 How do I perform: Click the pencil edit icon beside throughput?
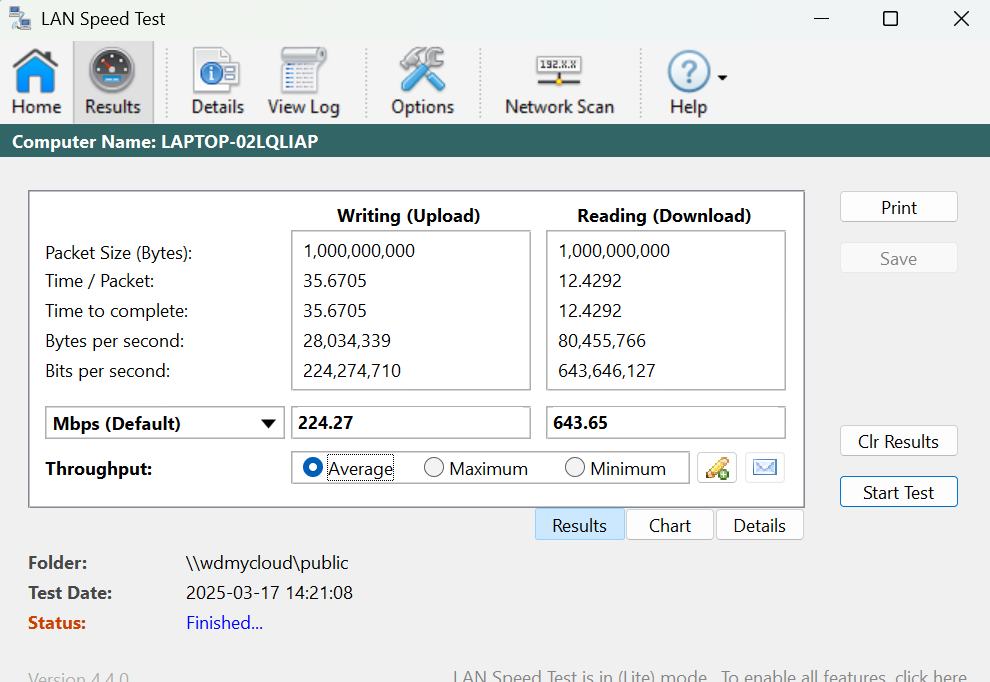[x=716, y=468]
